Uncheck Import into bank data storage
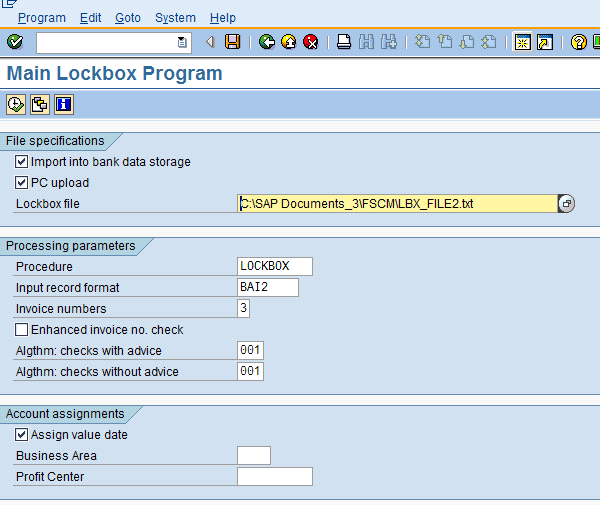Screen dimensions: 600x505 tap(22, 162)
